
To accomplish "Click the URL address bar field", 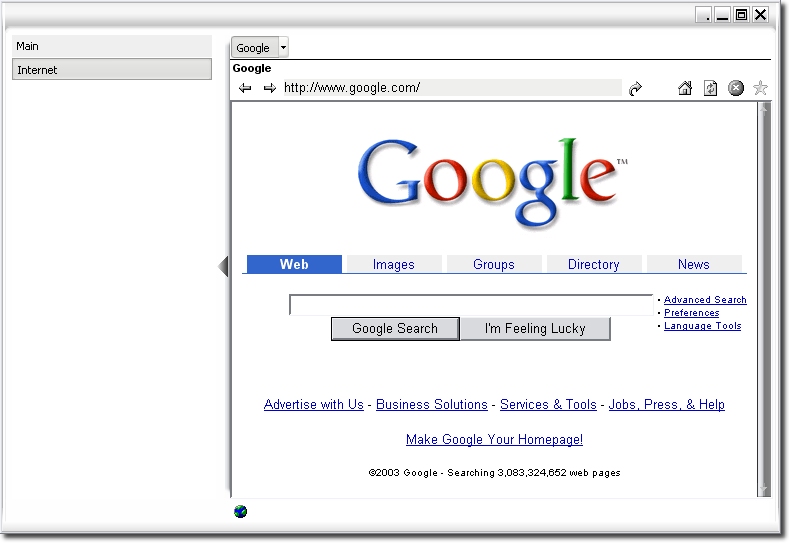I will click(x=452, y=88).
